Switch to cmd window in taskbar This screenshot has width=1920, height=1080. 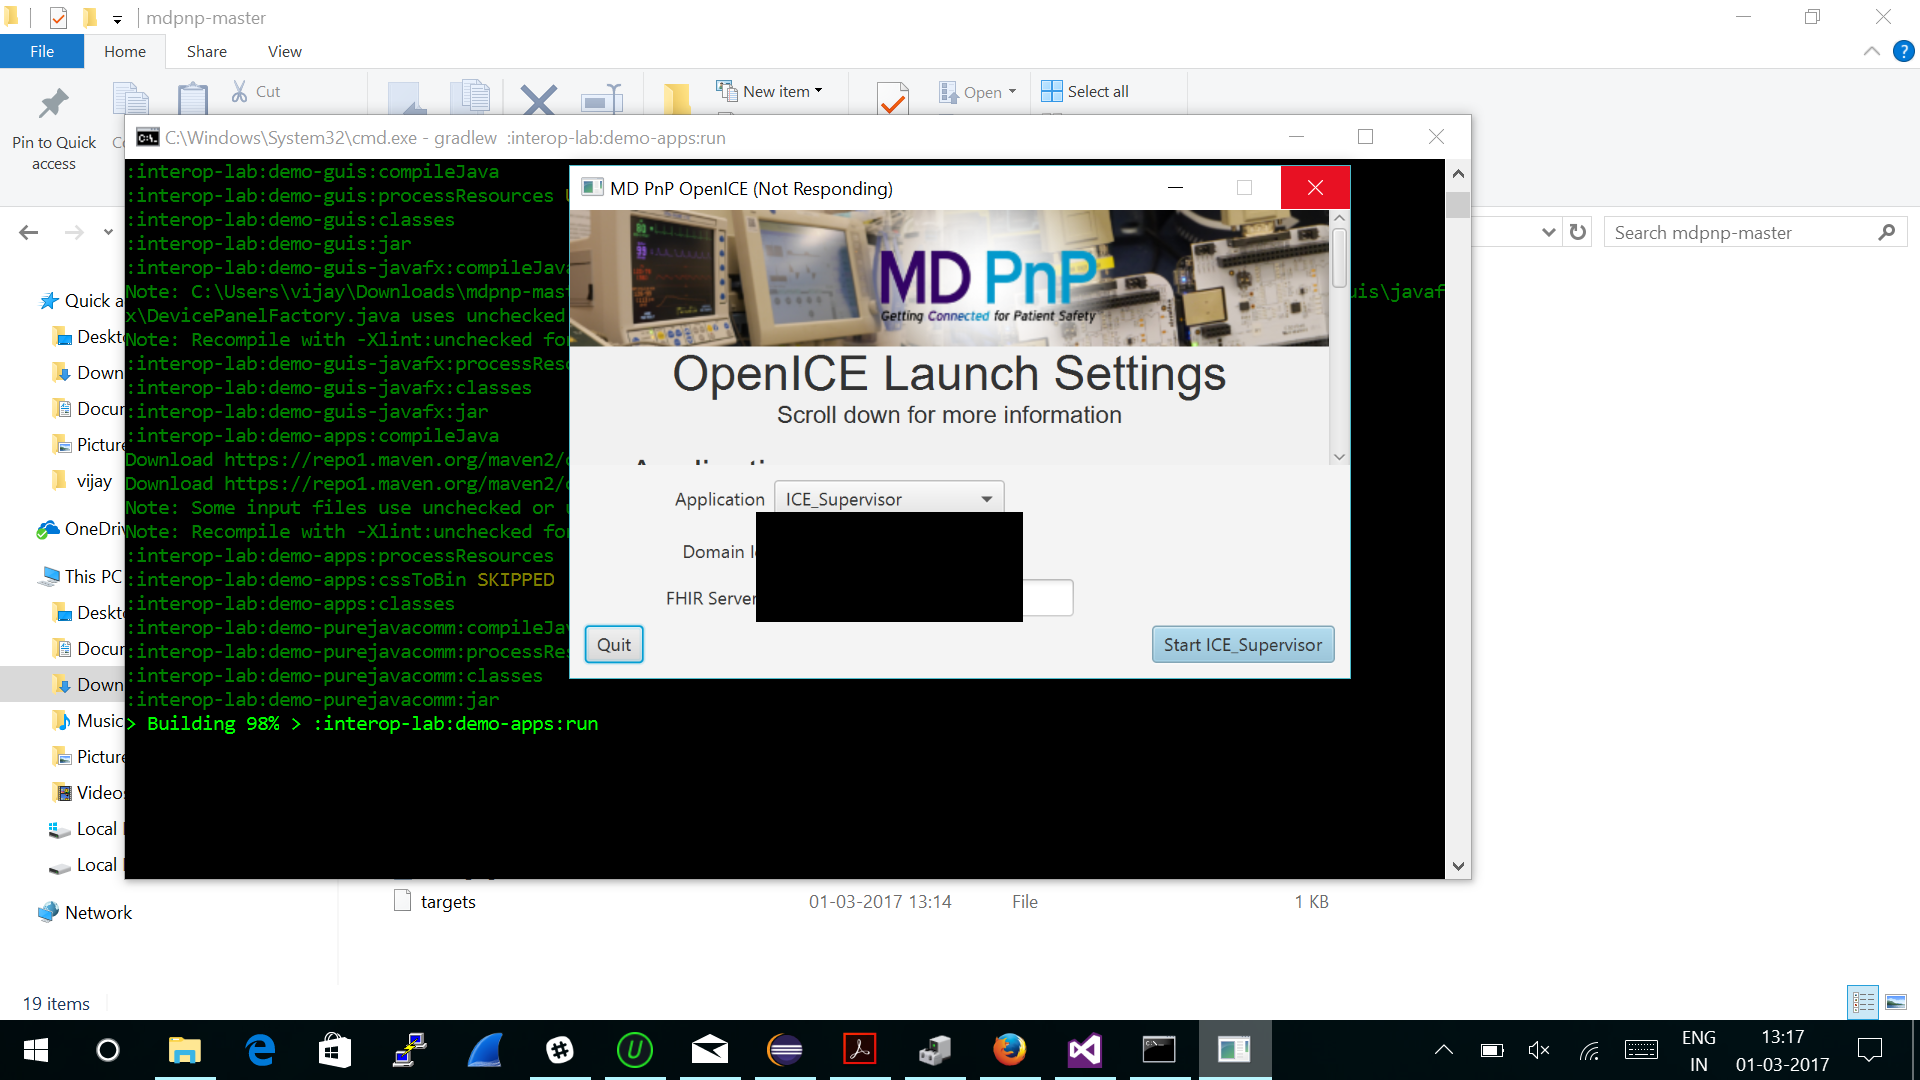coord(1160,1050)
